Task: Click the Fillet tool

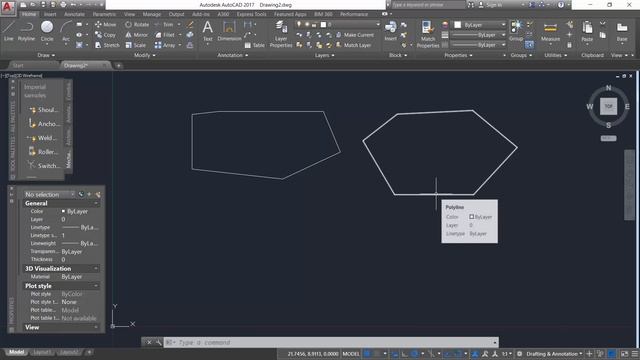Action: 165,35
